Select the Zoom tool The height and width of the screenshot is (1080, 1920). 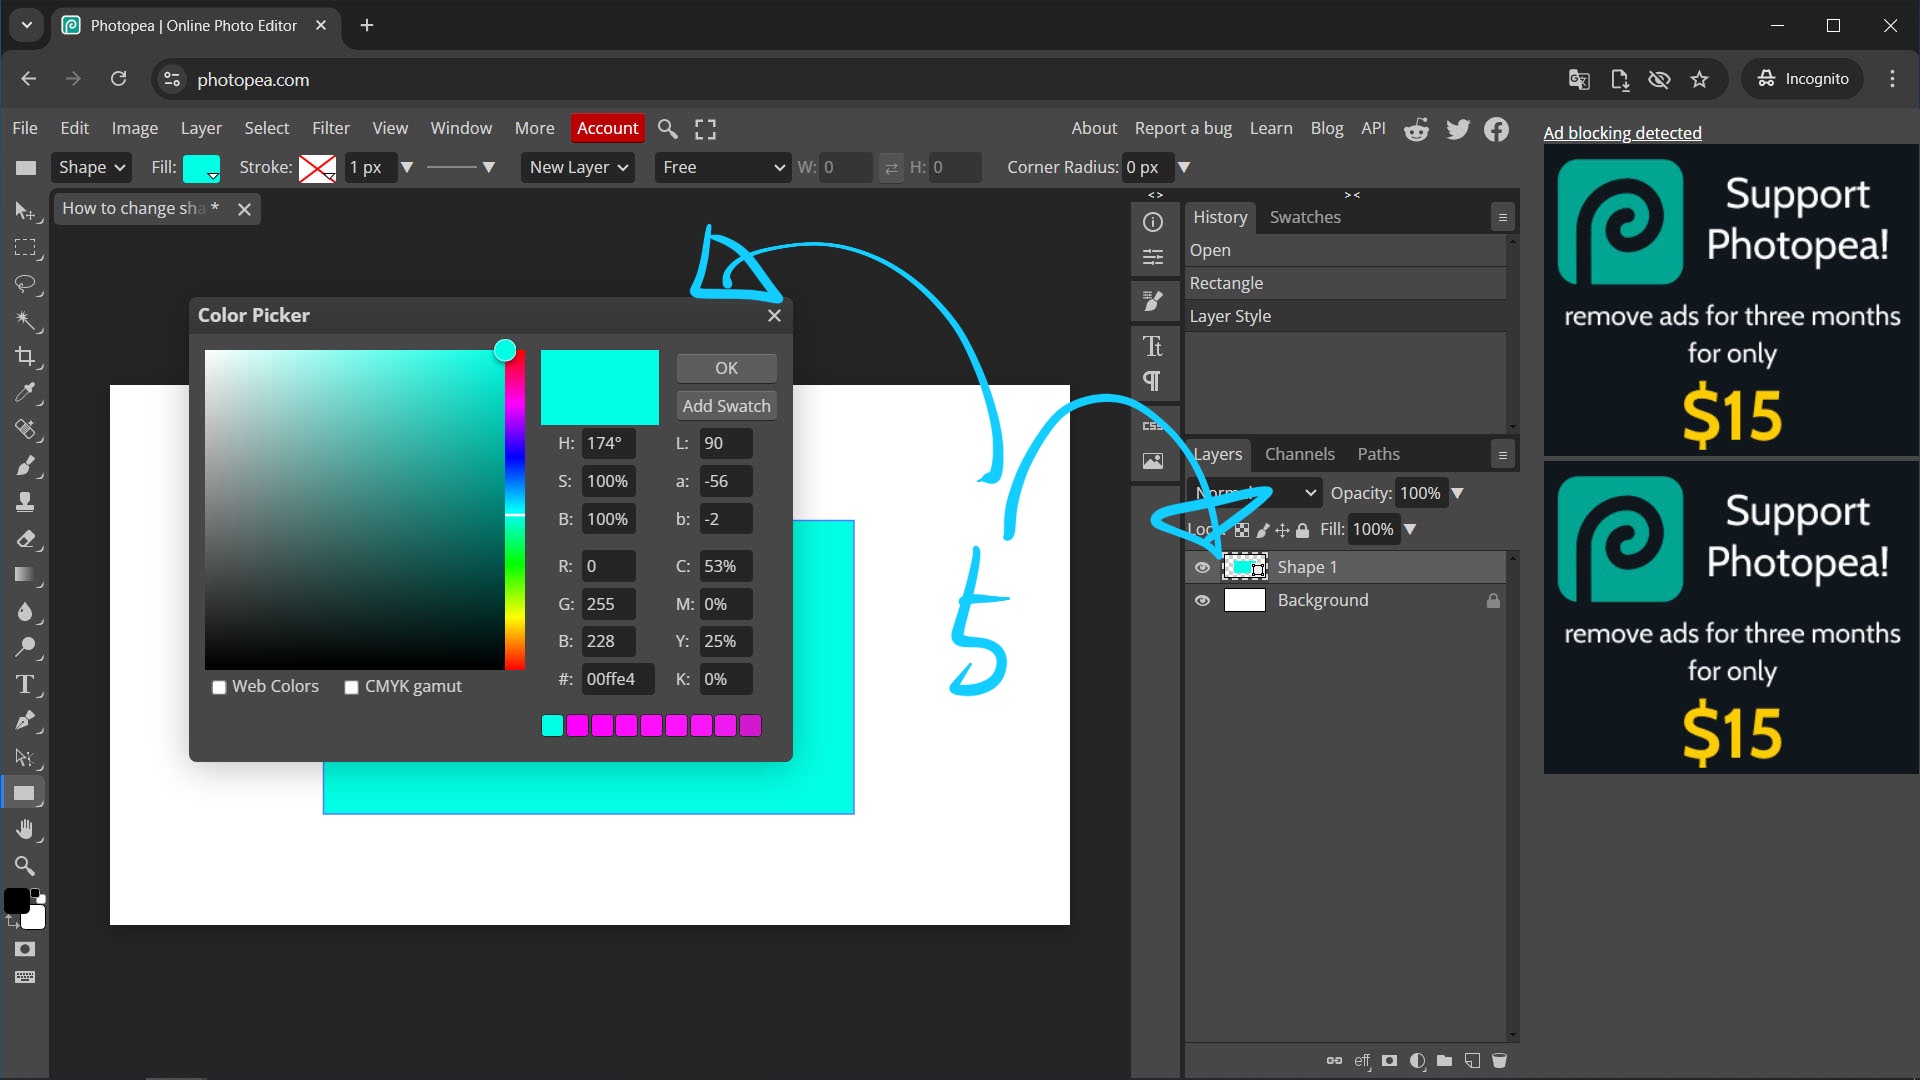[26, 865]
